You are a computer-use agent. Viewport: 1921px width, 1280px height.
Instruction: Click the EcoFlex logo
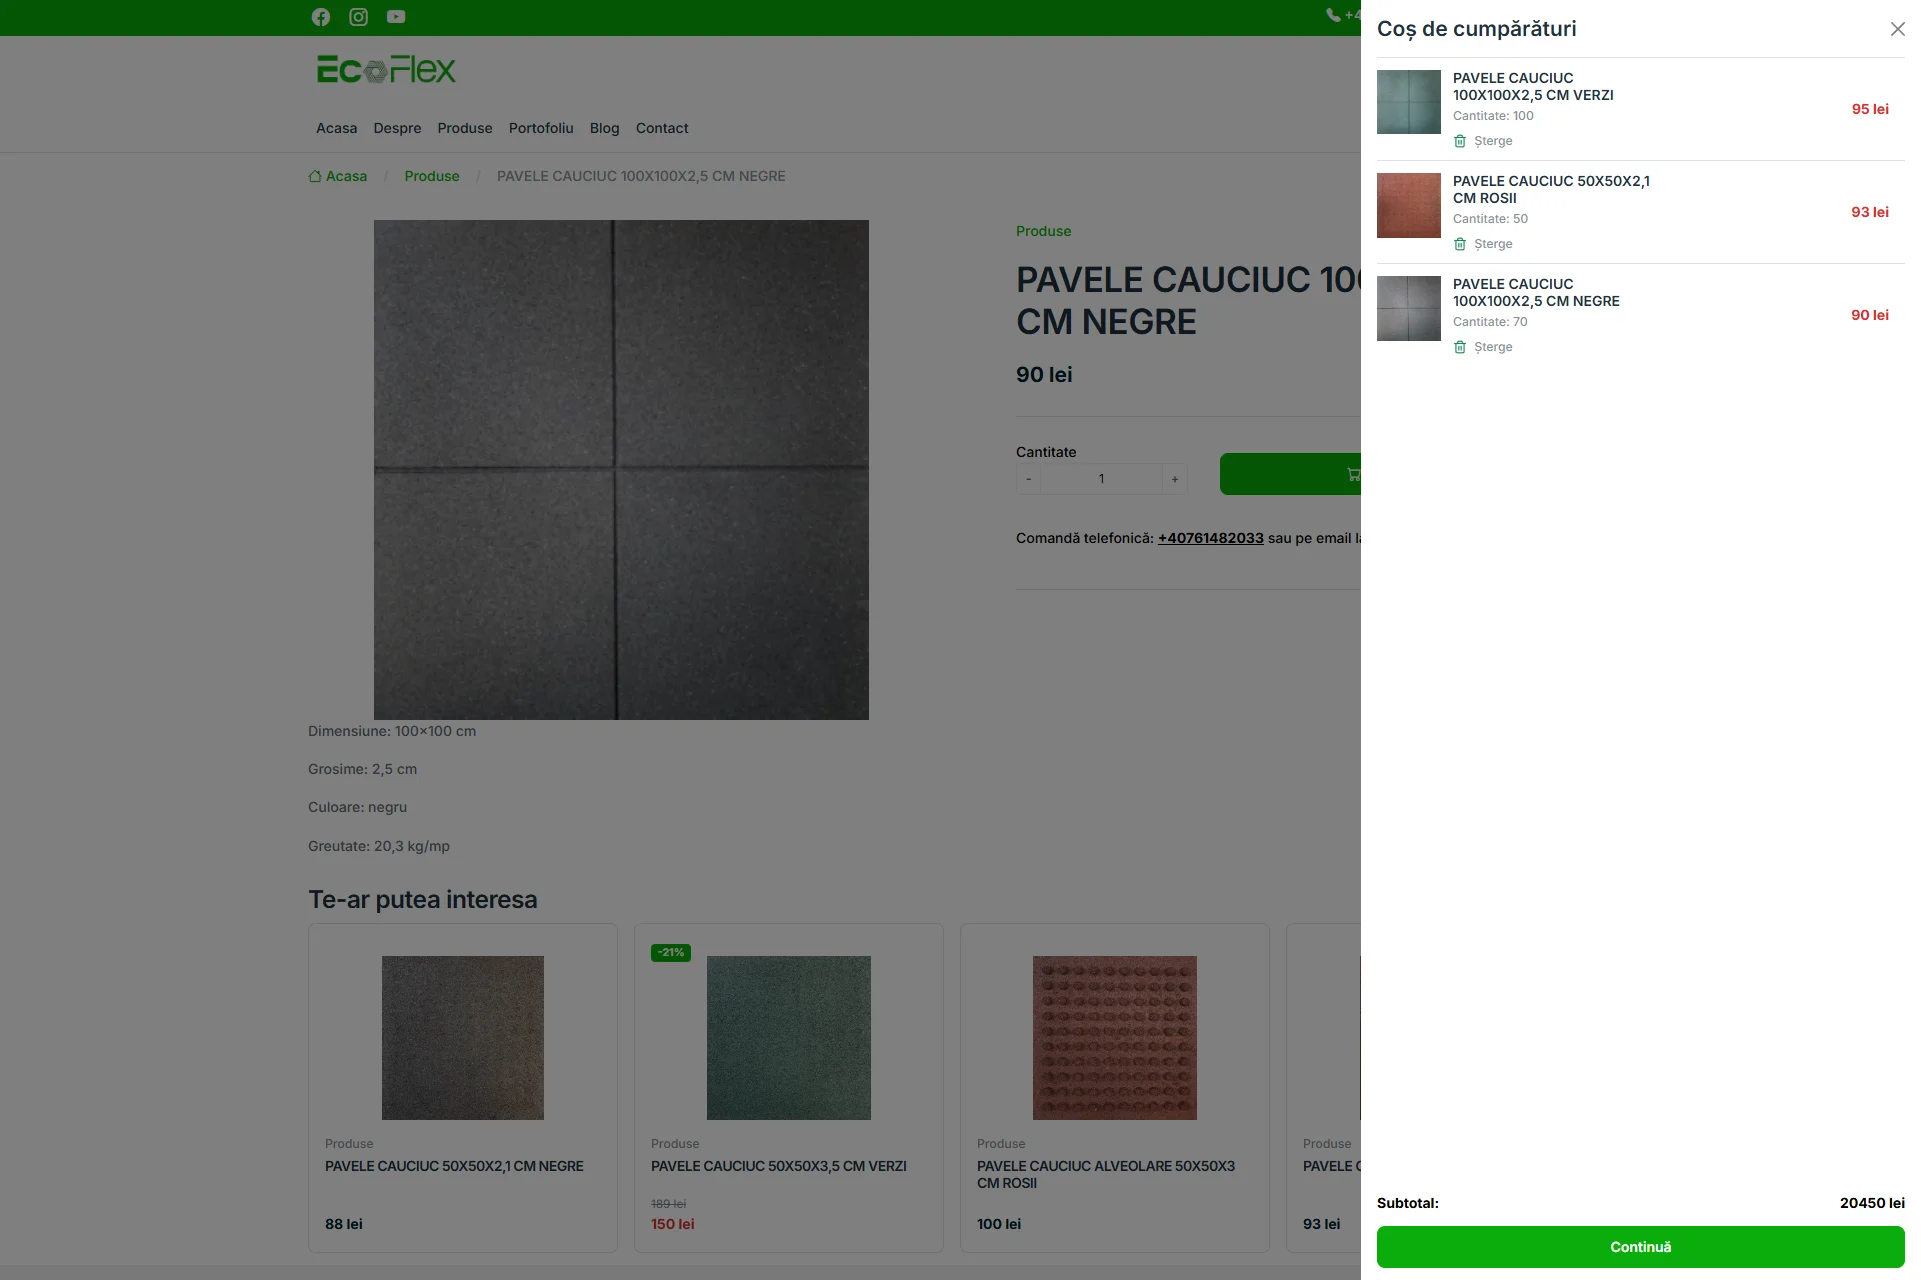pyautogui.click(x=385, y=70)
